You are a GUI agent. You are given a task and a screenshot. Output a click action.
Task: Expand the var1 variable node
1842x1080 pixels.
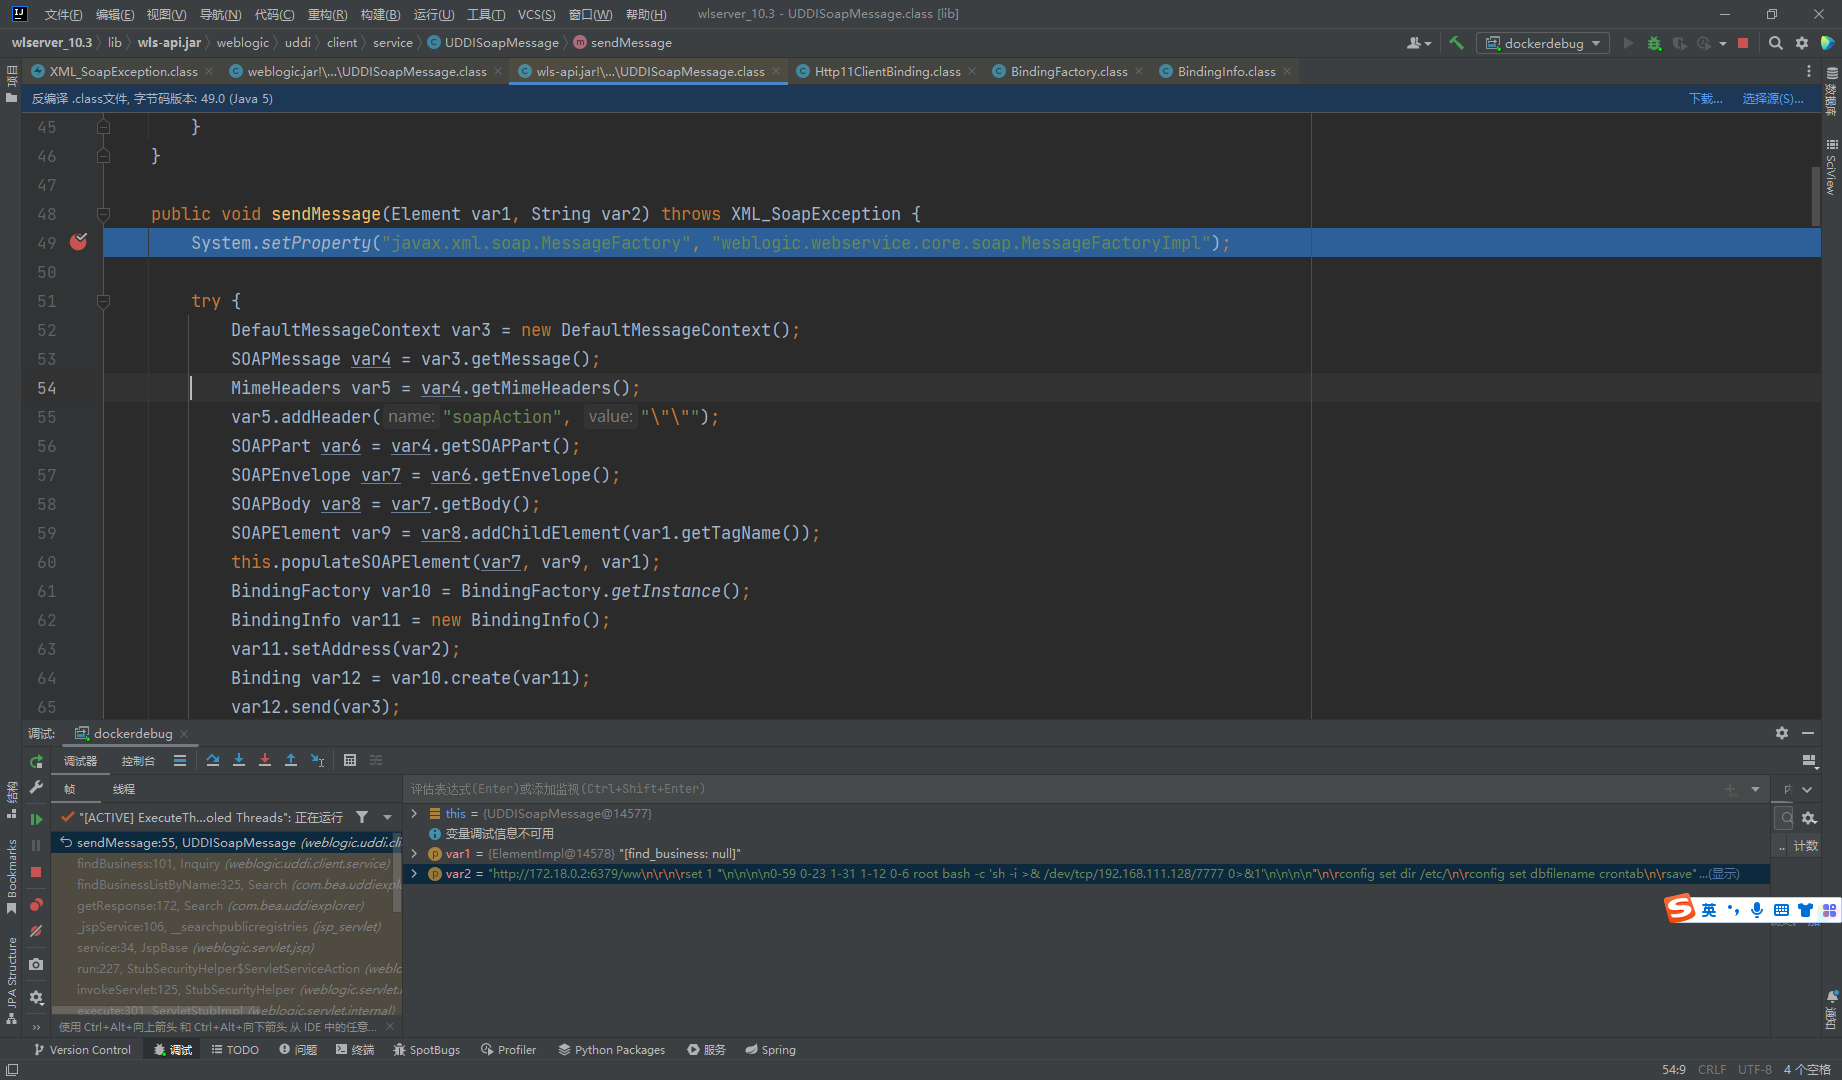pyautogui.click(x=414, y=854)
